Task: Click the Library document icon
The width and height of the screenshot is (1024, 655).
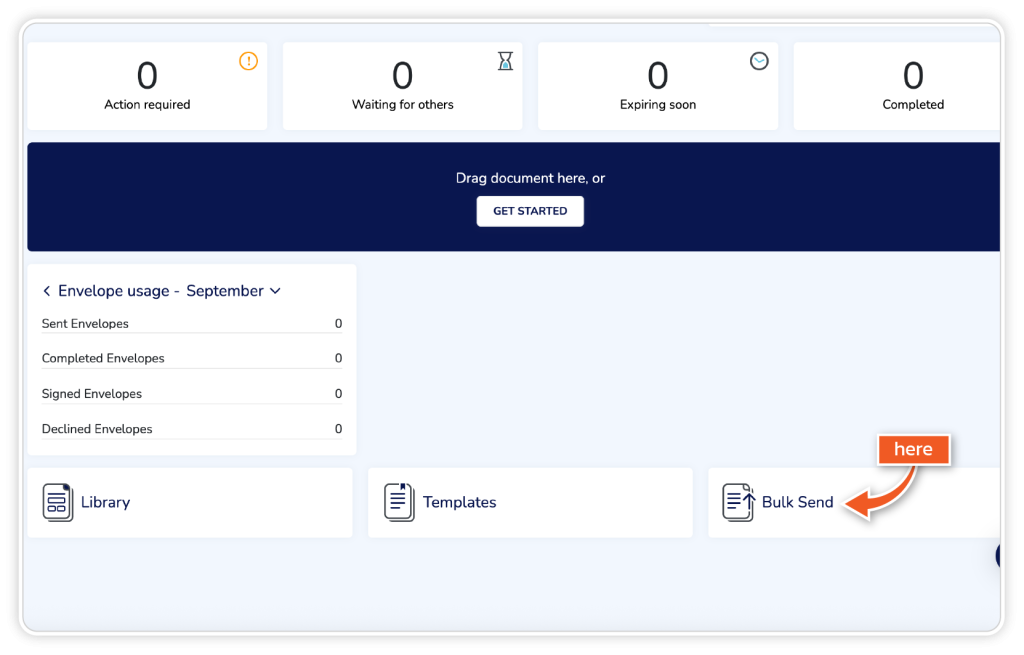Action: tap(58, 502)
